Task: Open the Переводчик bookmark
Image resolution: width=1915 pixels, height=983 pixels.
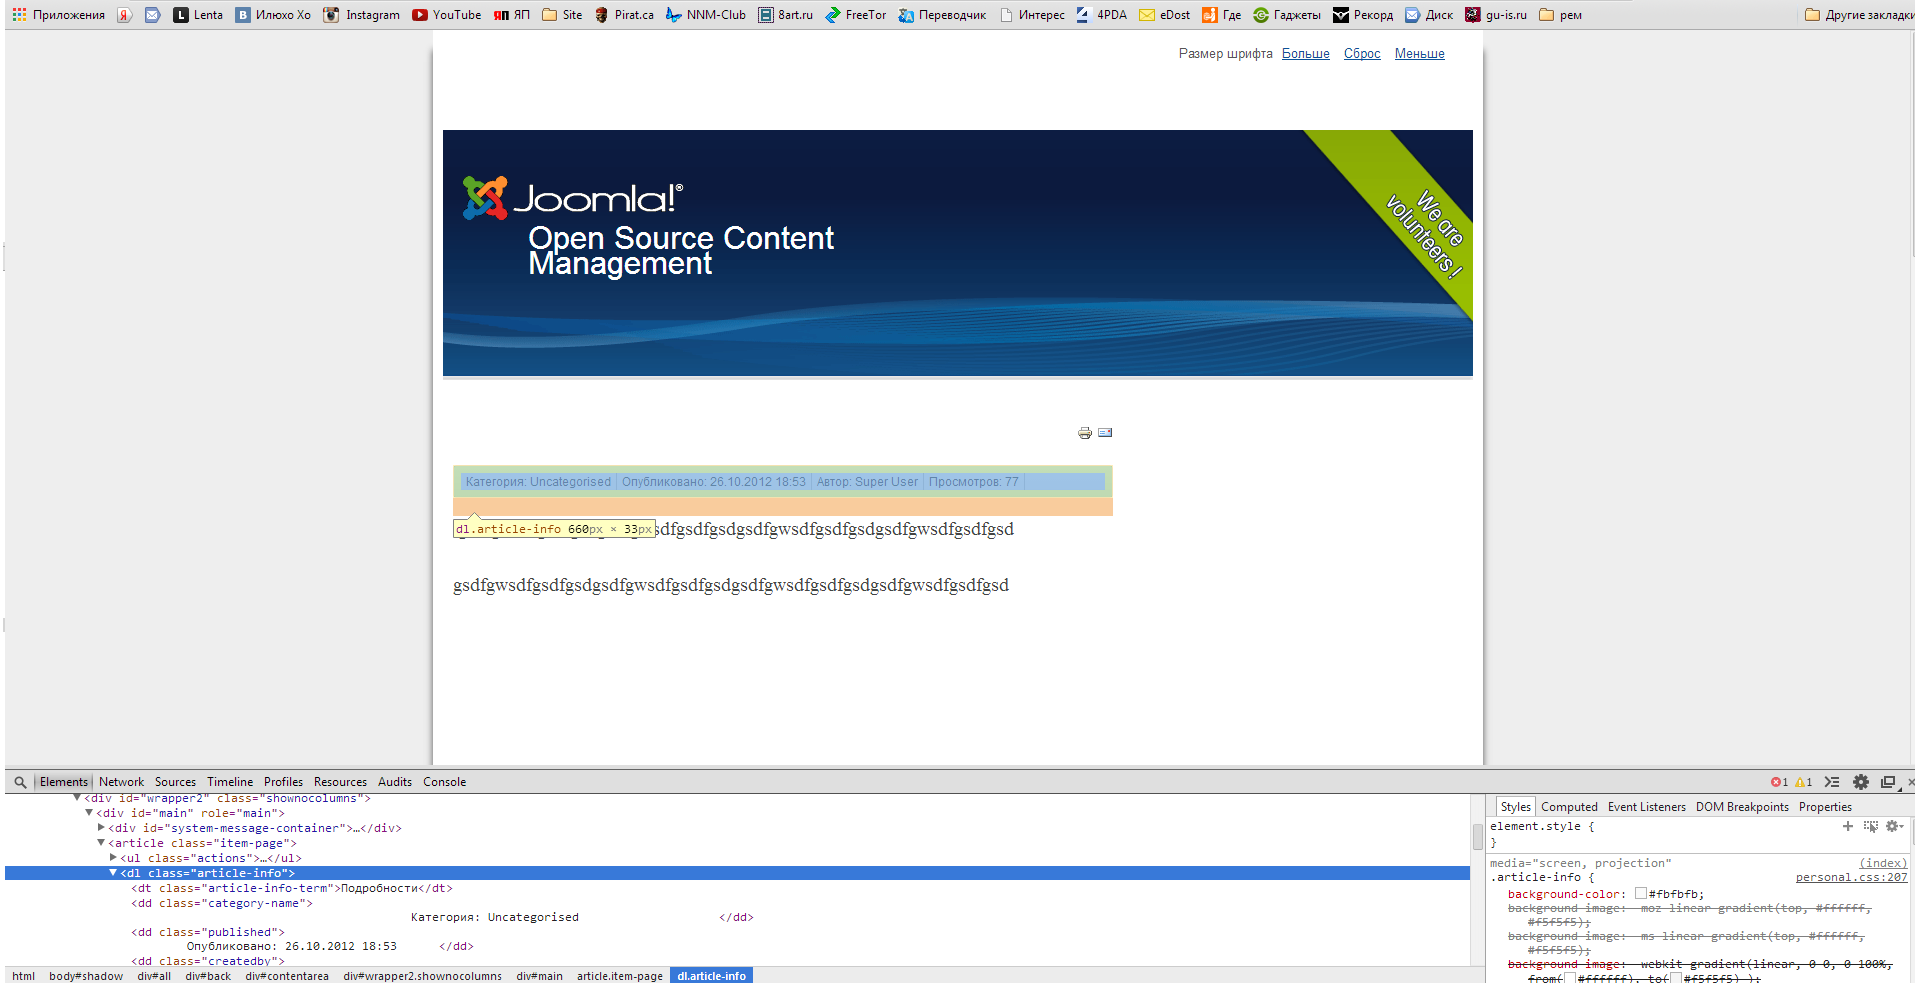Action: [x=942, y=15]
